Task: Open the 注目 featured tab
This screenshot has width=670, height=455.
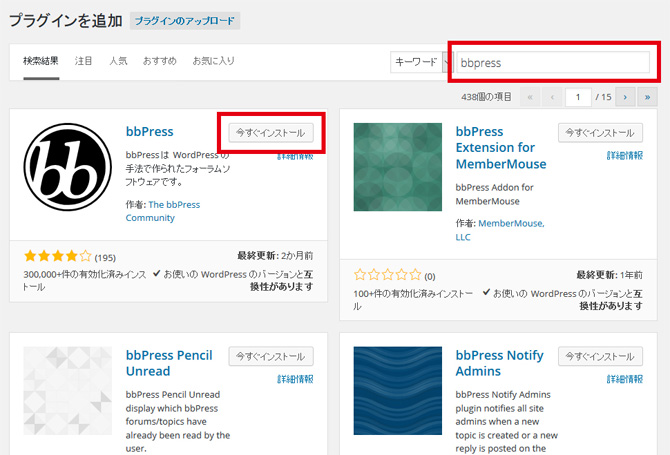Action: coord(83,61)
